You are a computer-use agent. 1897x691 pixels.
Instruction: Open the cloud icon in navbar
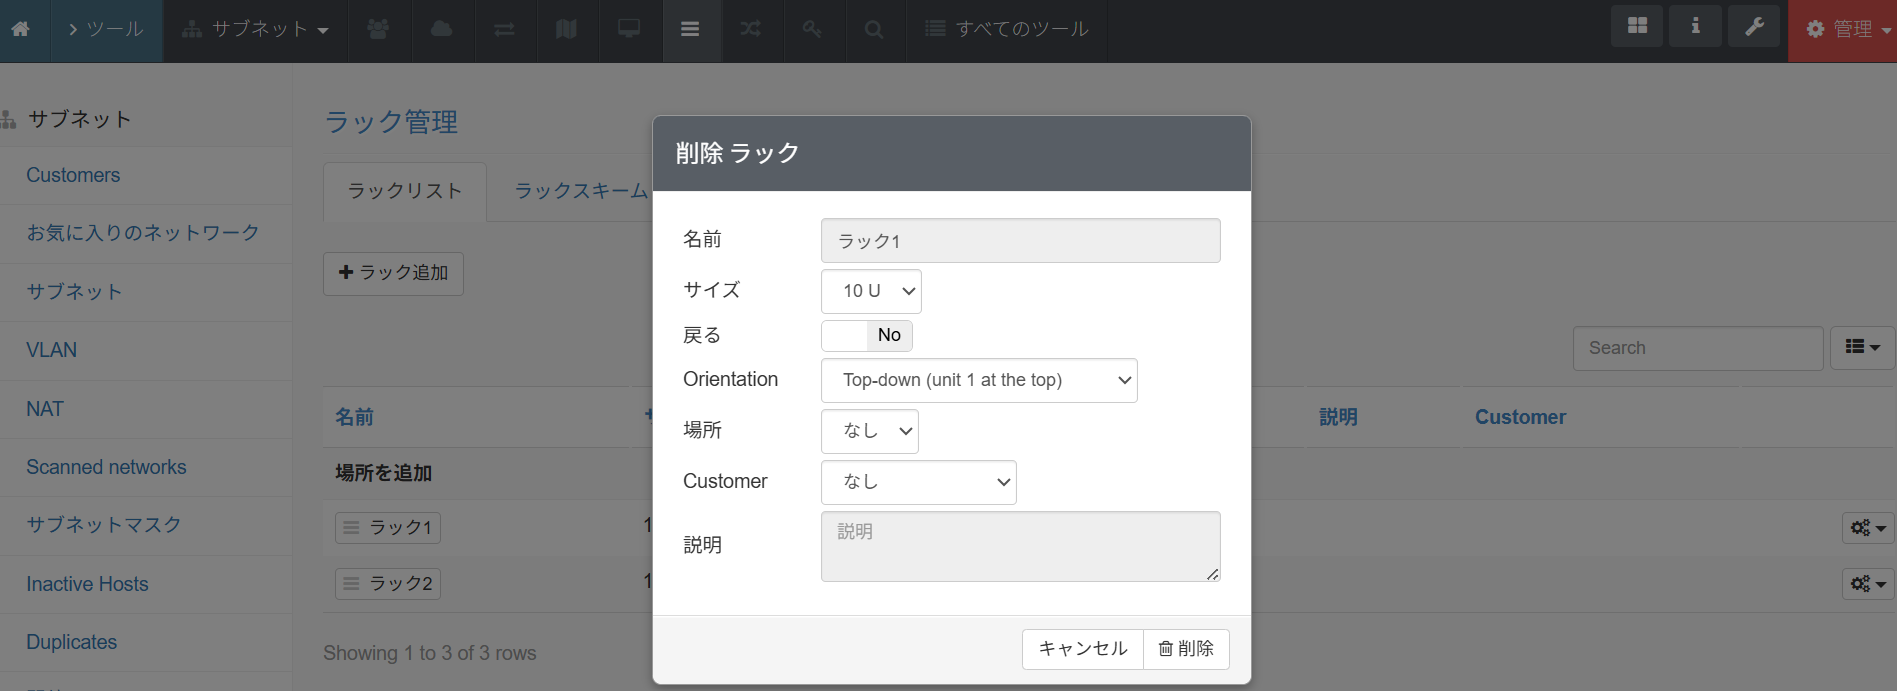[441, 29]
